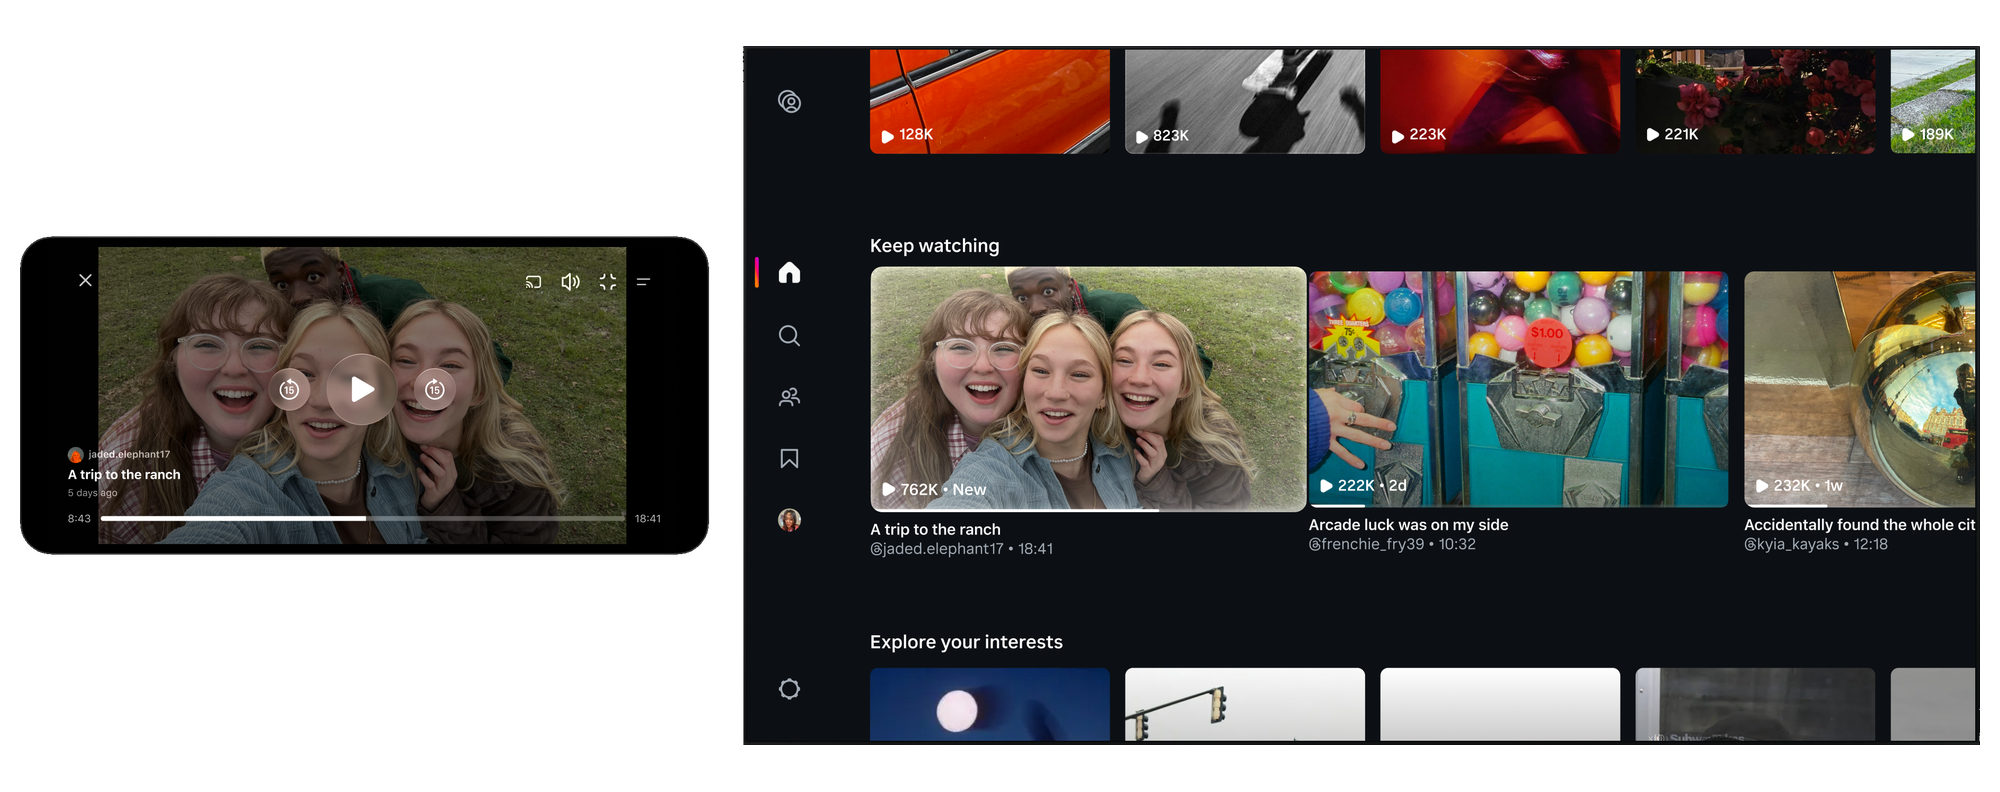Open the flowers video with 221K views

[1755, 100]
